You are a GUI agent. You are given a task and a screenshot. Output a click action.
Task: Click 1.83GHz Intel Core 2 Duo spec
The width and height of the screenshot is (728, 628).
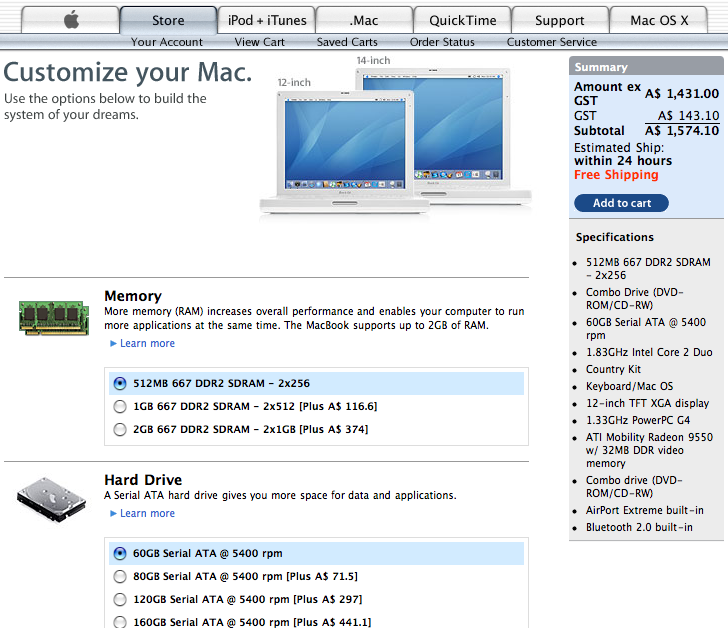649,352
